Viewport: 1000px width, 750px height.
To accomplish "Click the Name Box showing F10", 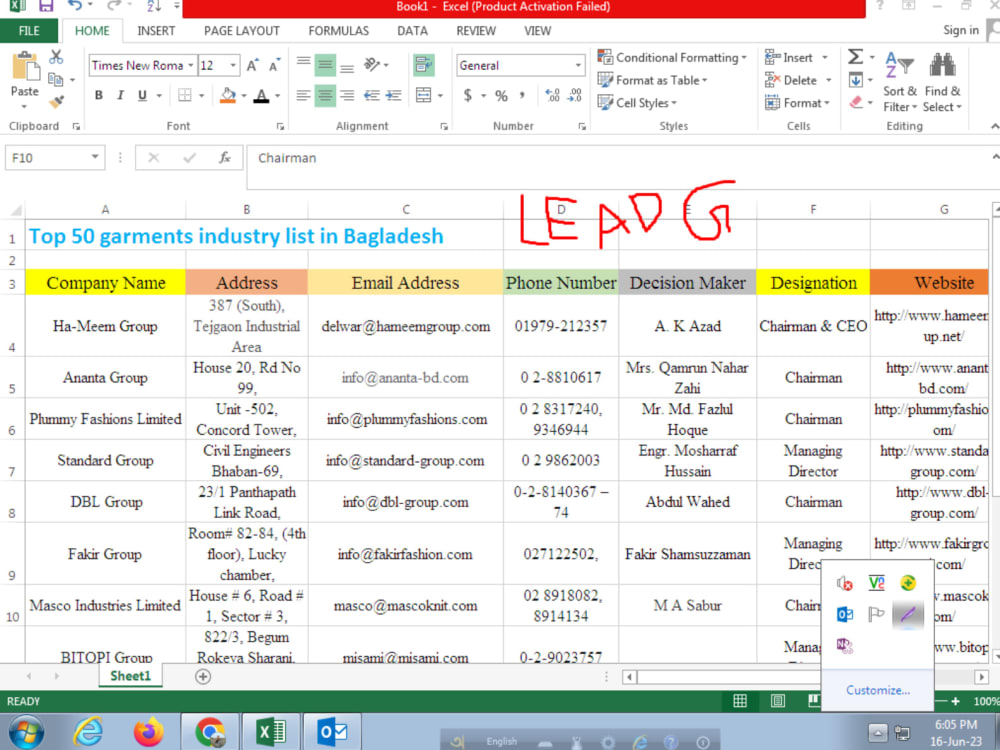I will [54, 158].
